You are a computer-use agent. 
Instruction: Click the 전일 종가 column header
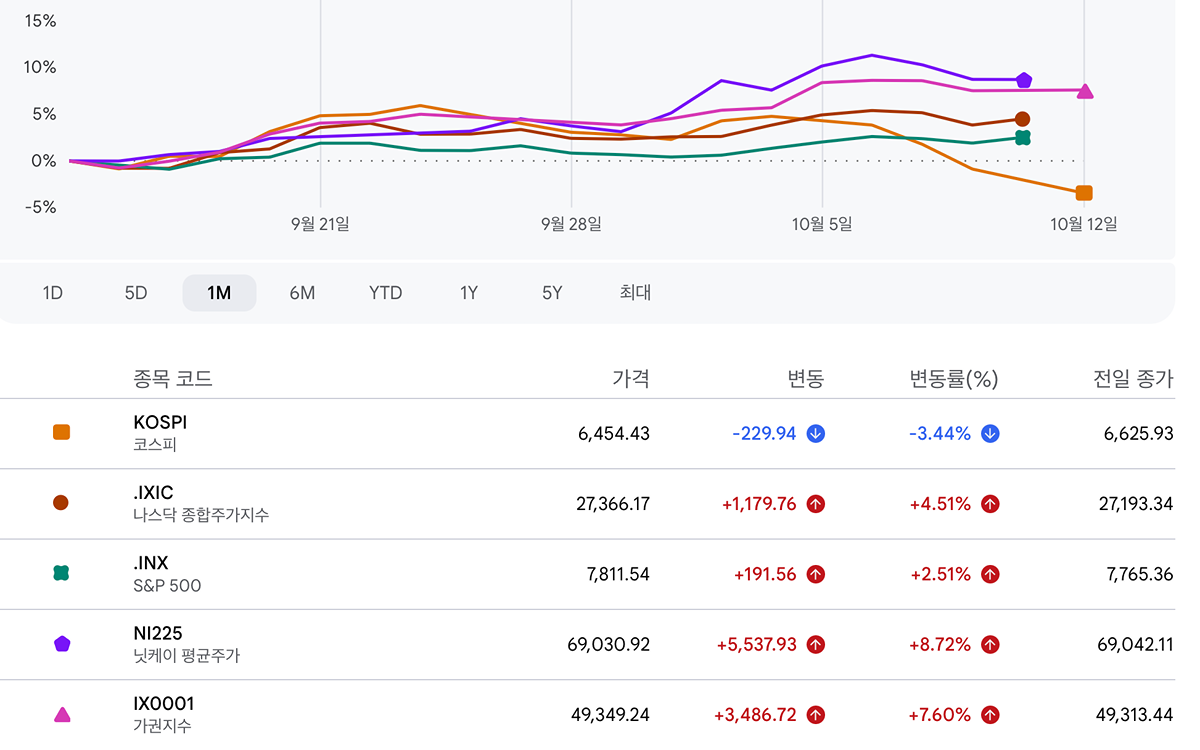pyautogui.click(x=1134, y=379)
